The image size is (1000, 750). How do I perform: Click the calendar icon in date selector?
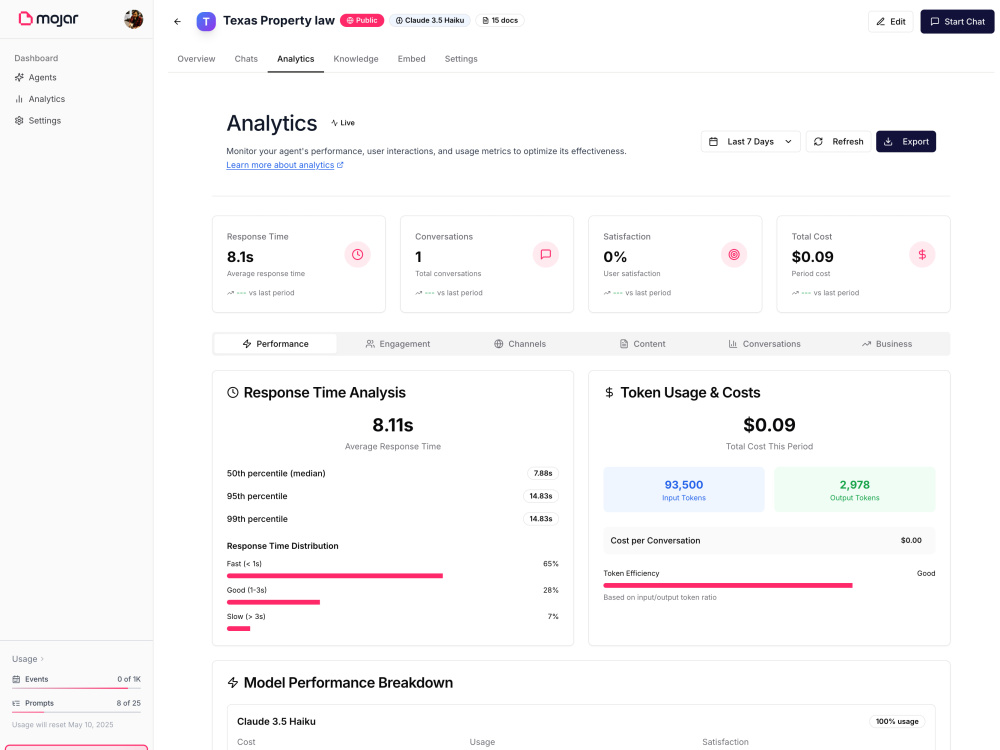click(x=714, y=142)
